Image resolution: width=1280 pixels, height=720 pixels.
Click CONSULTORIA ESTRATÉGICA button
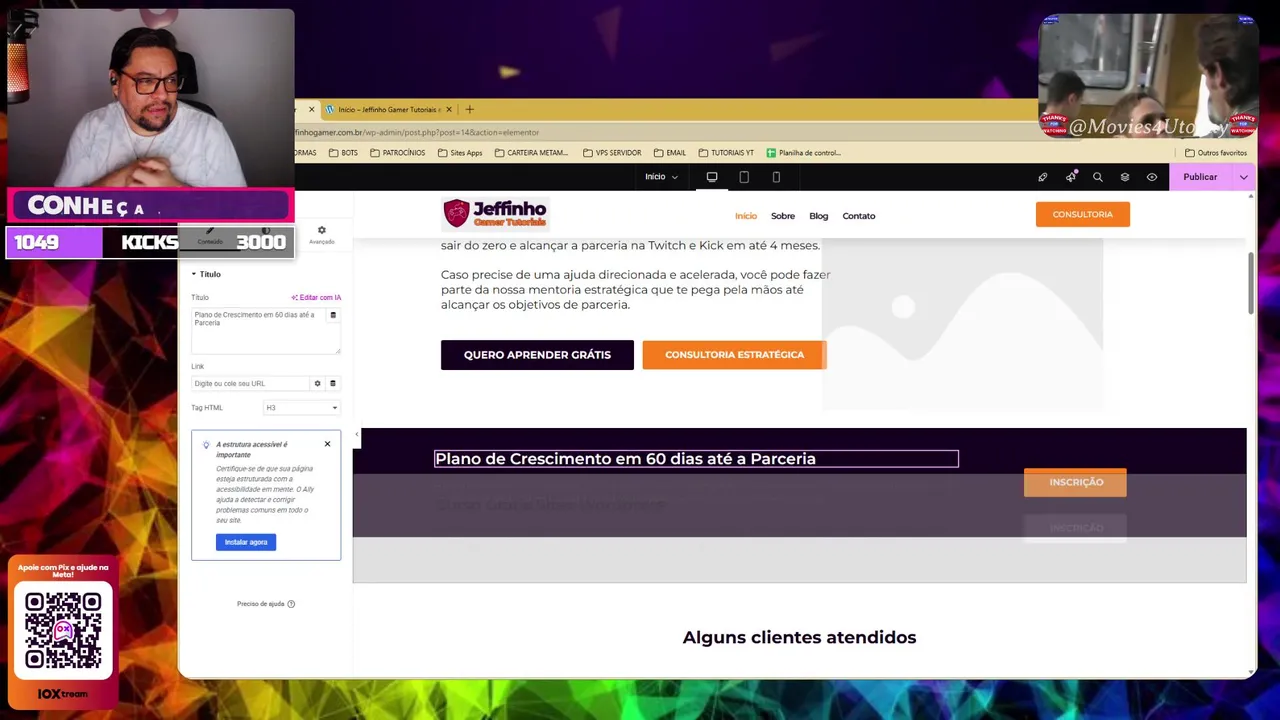tap(734, 355)
